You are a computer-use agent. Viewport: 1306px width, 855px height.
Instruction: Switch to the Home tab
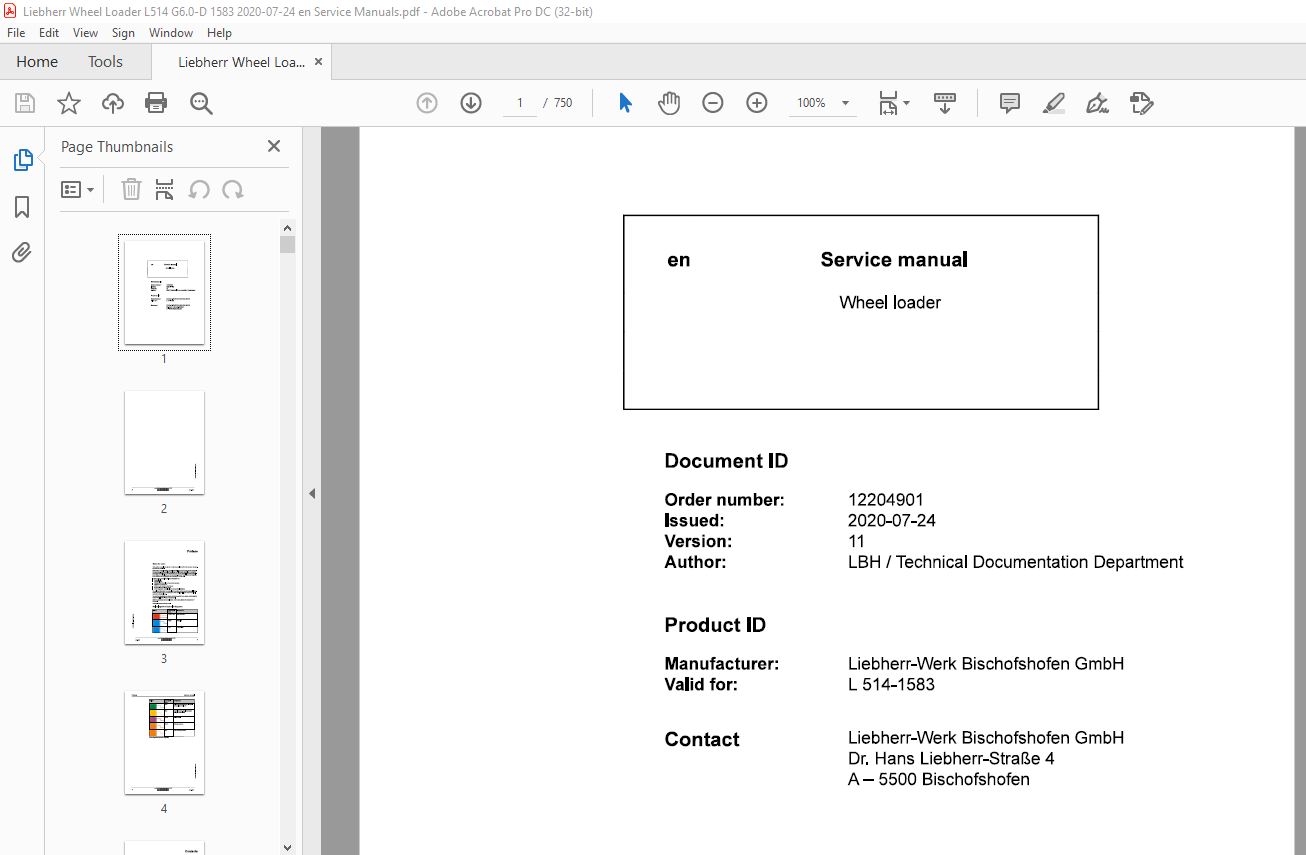pos(37,62)
